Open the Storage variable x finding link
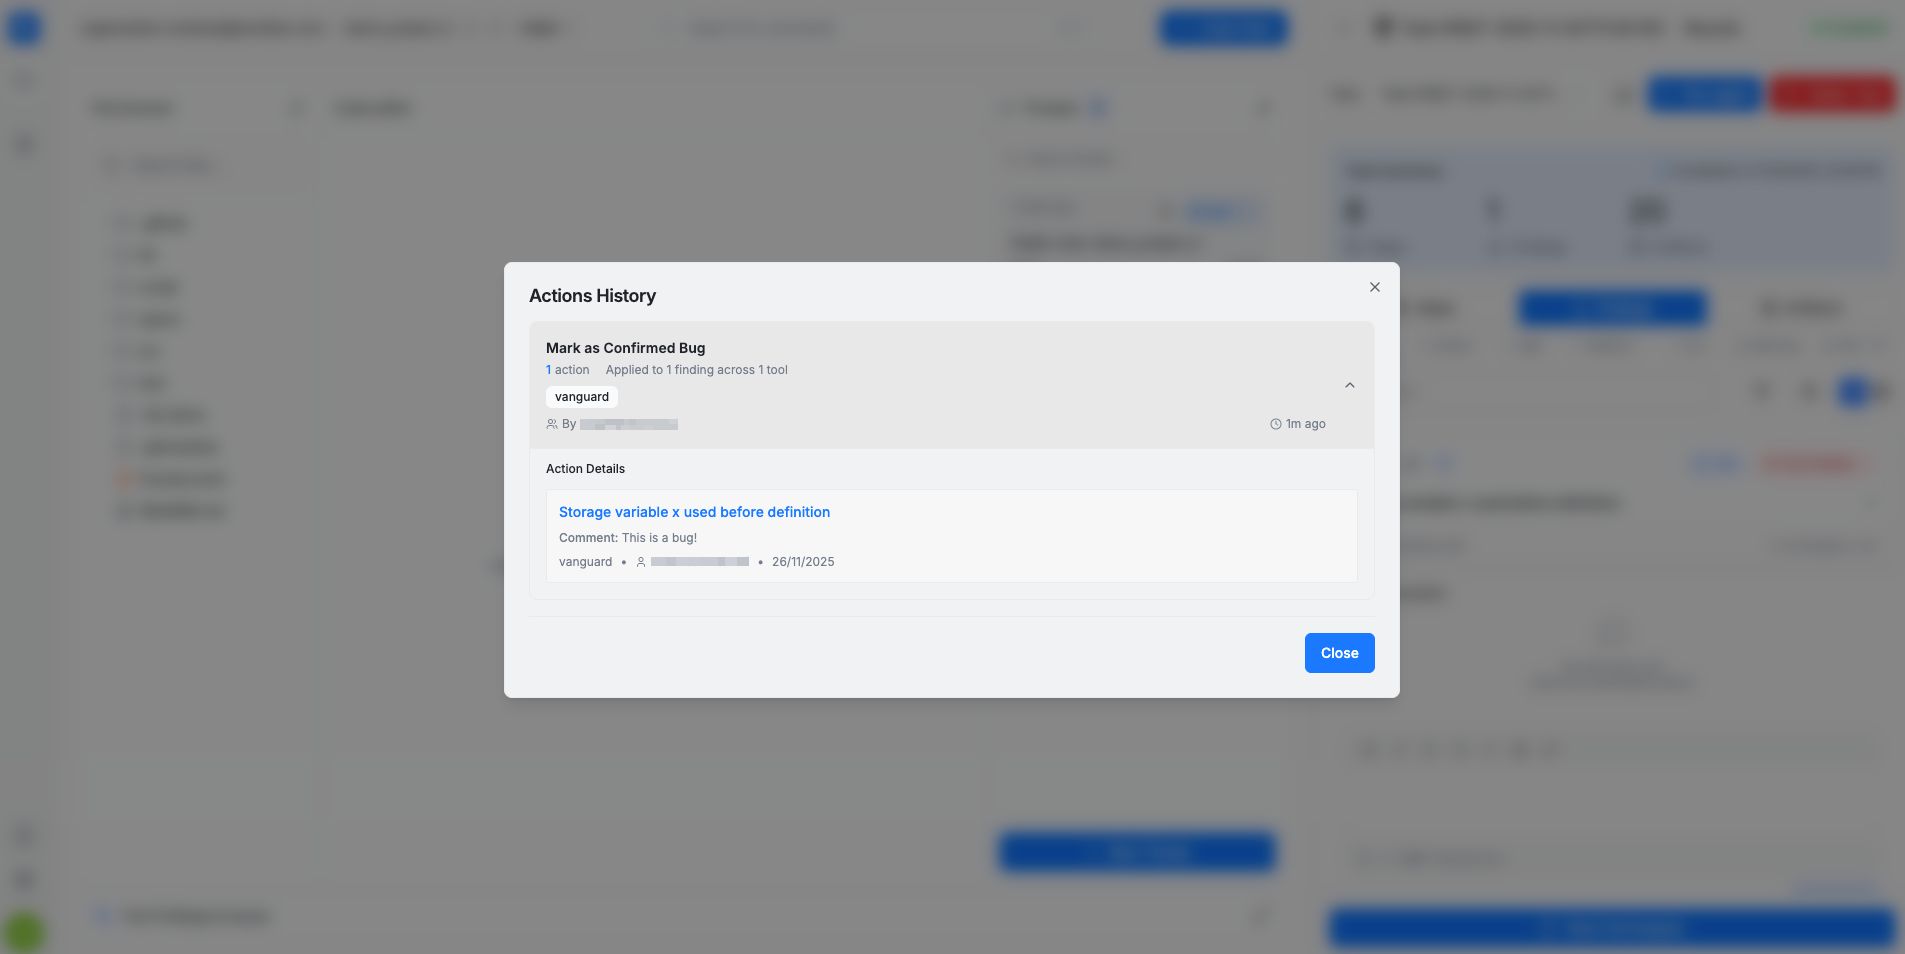 [x=694, y=512]
